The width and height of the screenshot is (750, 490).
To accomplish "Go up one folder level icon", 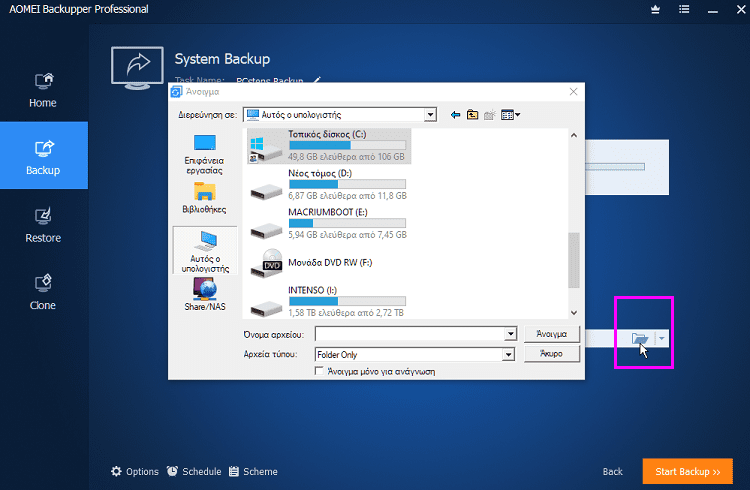I will click(473, 115).
